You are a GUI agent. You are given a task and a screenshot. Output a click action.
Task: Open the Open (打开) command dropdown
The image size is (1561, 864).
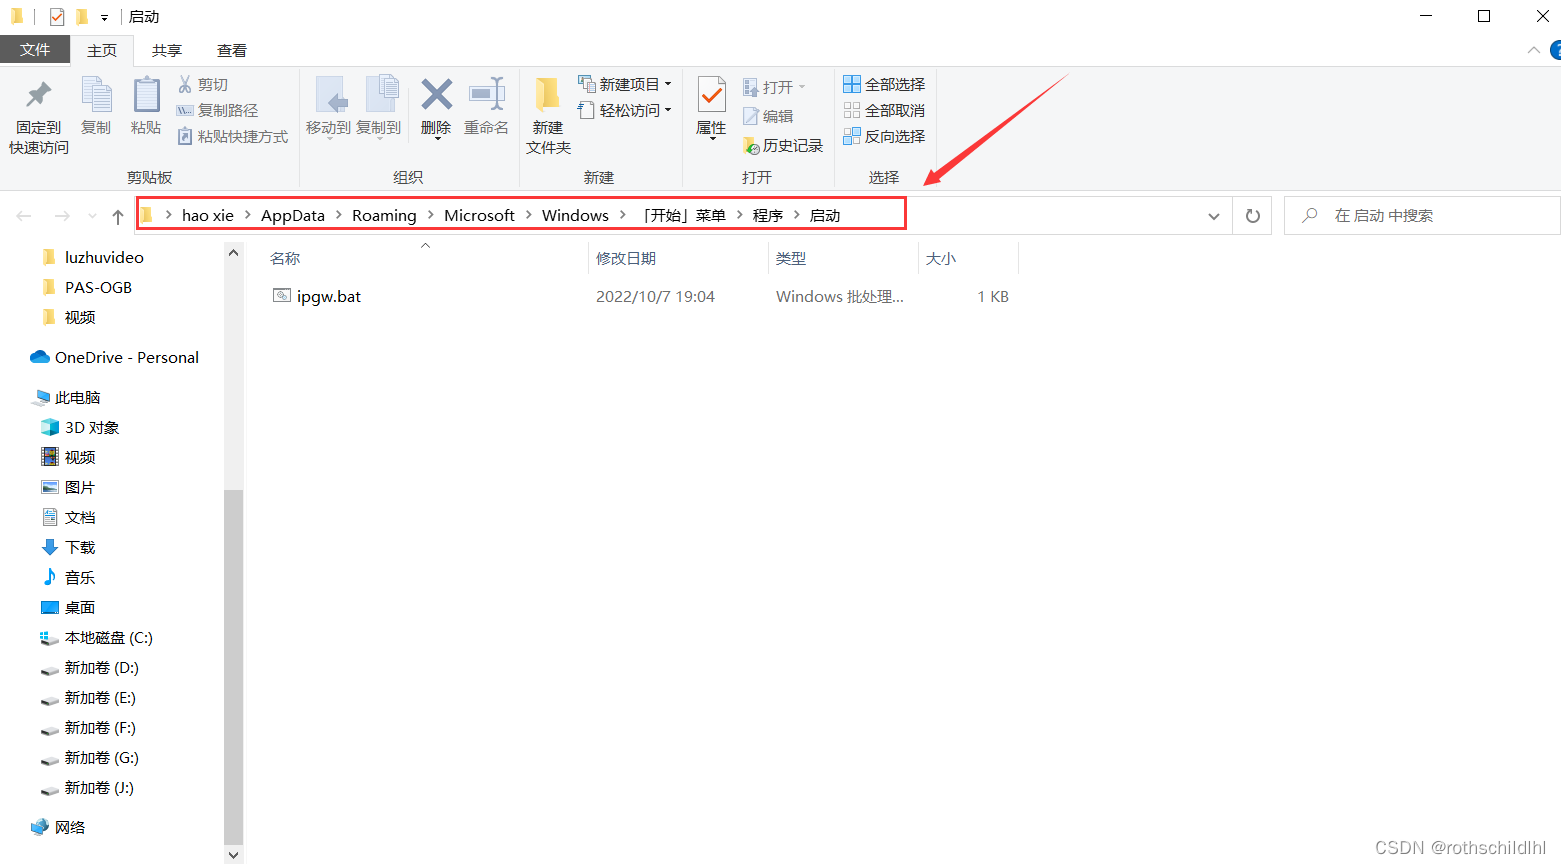[x=775, y=88]
